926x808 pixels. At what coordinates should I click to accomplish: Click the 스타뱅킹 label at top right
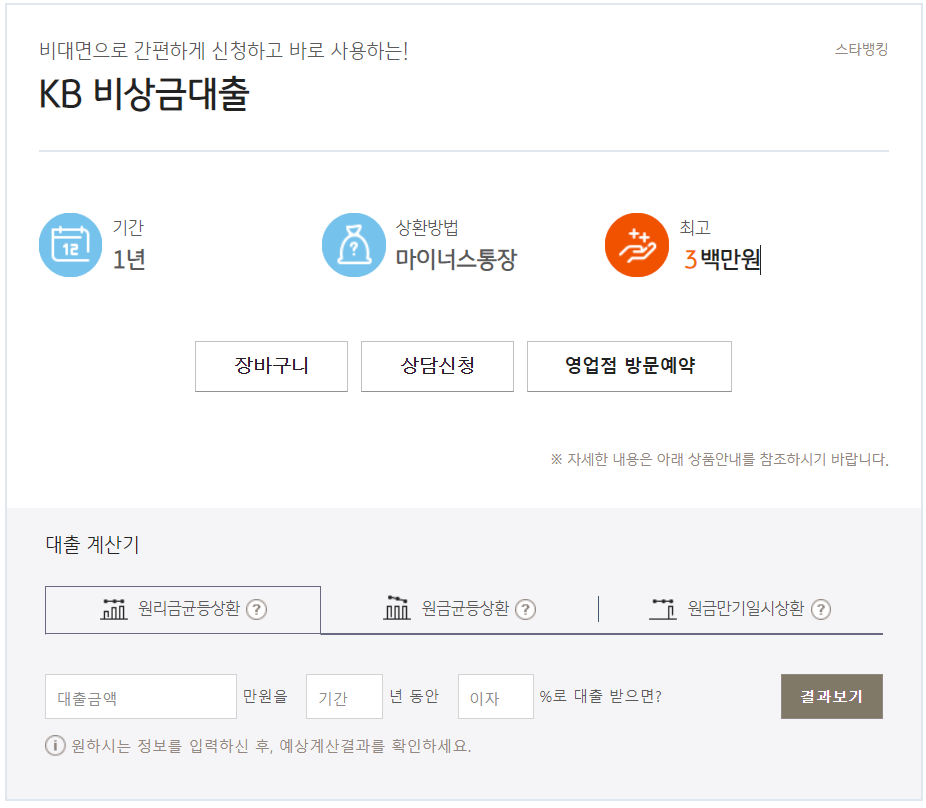pyautogui.click(x=861, y=50)
